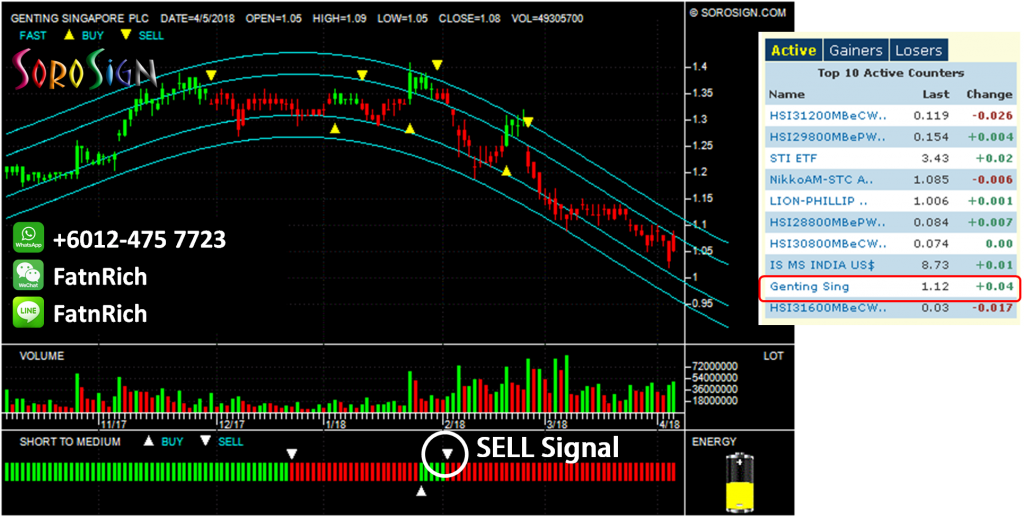Click the circled white sell signal arrow
This screenshot has width=1024, height=517.
[x=447, y=454]
